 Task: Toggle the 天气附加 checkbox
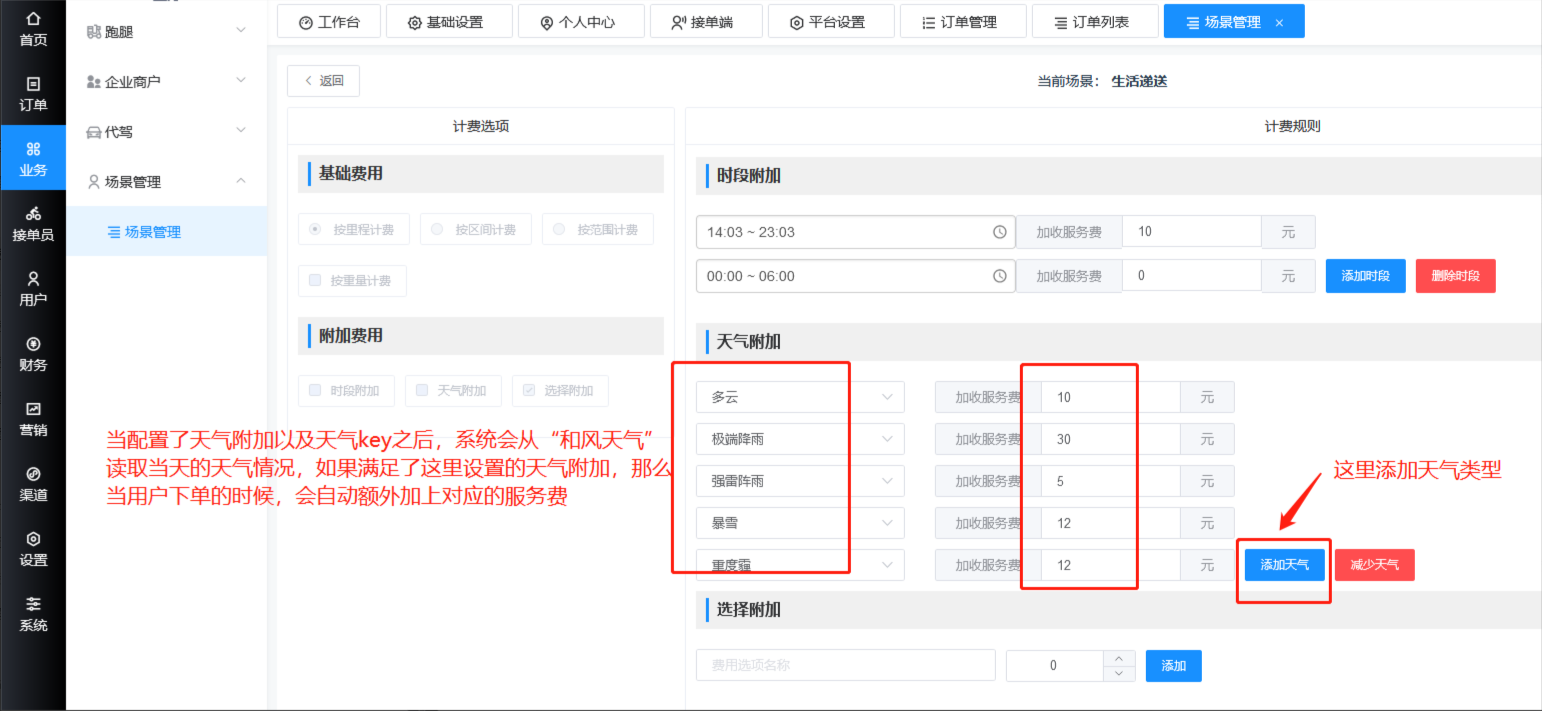[422, 391]
